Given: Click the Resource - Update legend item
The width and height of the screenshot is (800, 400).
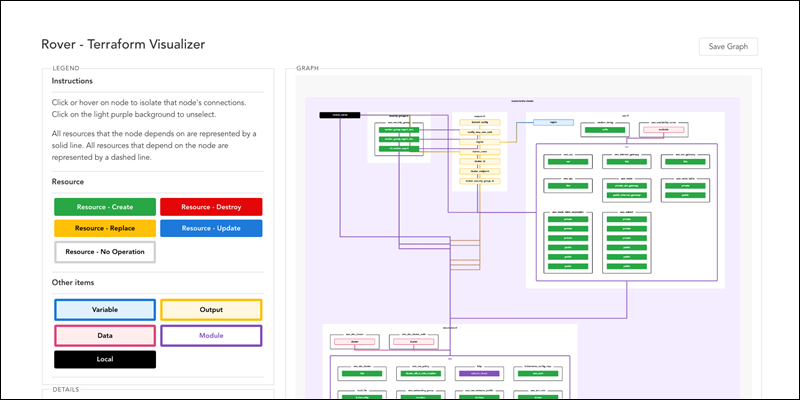Looking at the screenshot, I should coord(211,228).
